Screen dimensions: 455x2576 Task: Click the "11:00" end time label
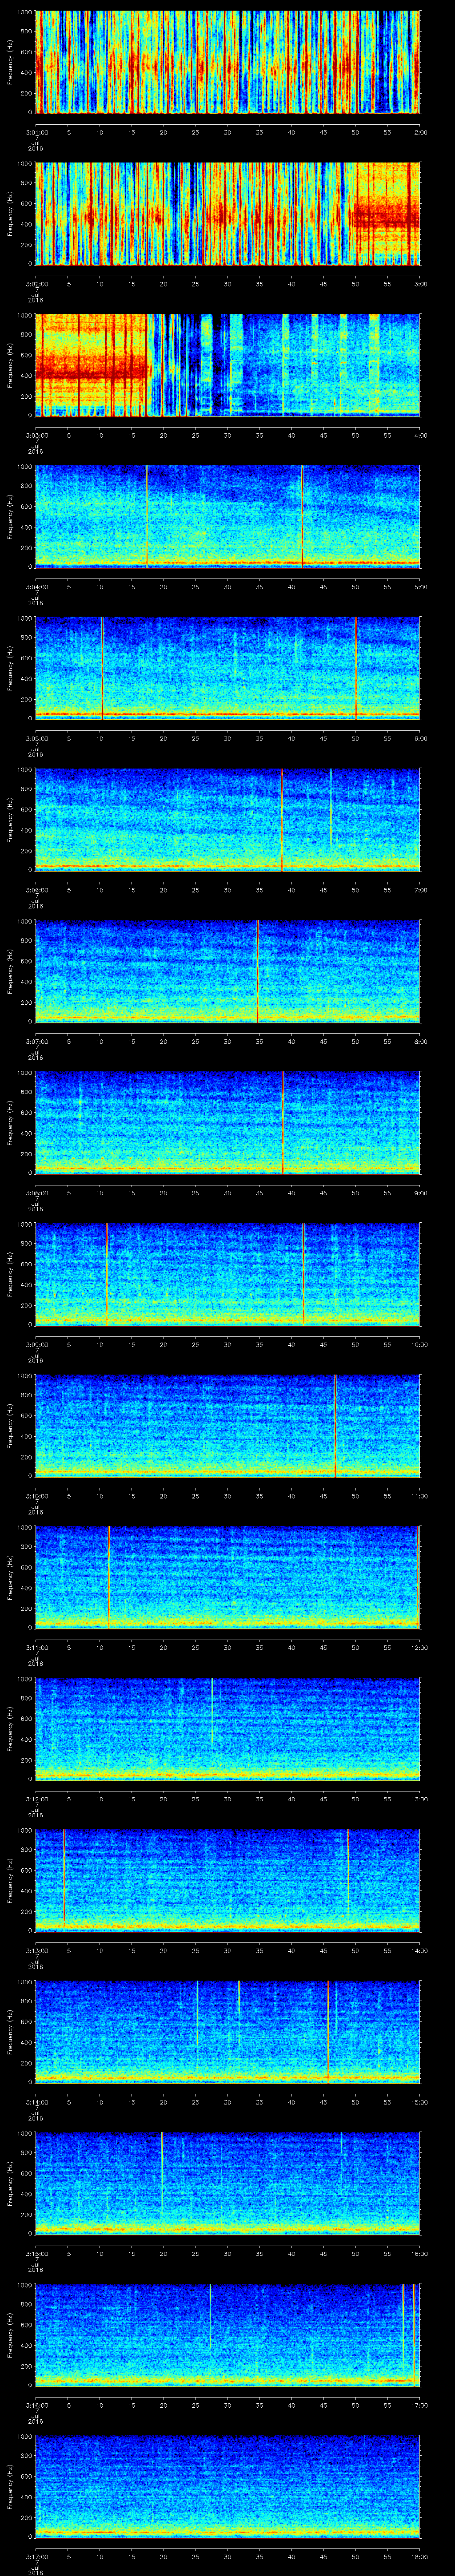pyautogui.click(x=419, y=1495)
